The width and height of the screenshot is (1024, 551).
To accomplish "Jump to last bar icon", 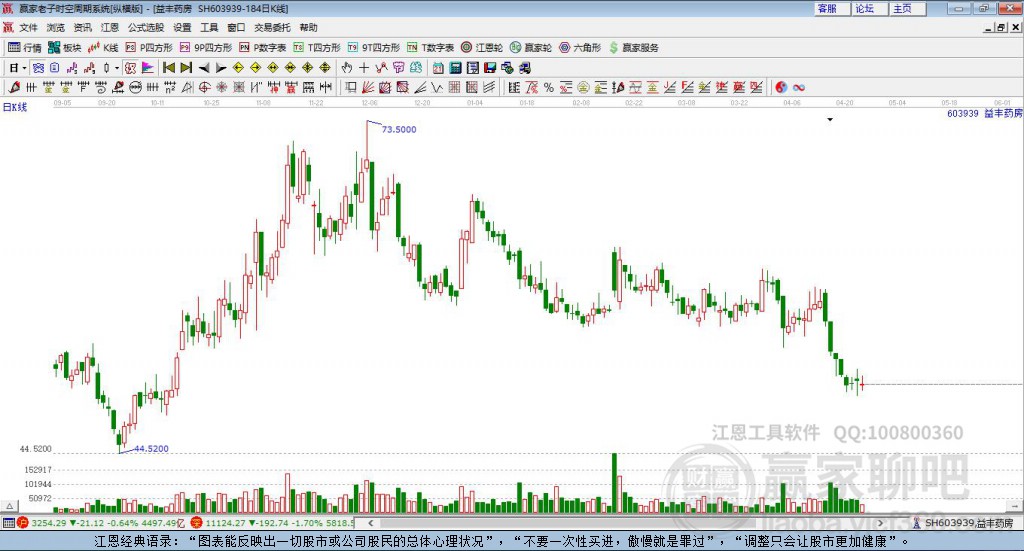I will (x=186, y=68).
